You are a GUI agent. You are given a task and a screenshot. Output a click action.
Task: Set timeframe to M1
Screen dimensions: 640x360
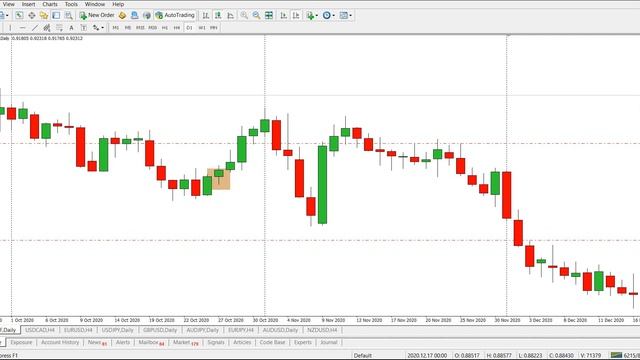116,28
